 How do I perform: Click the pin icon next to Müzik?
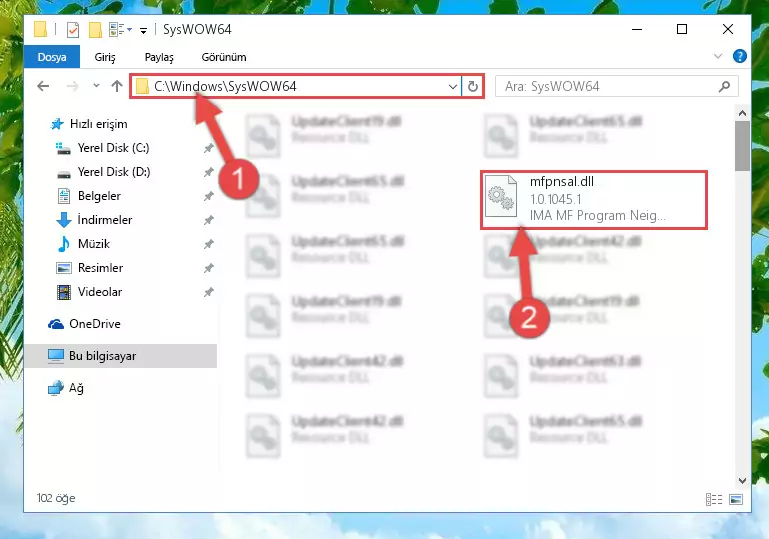208,244
